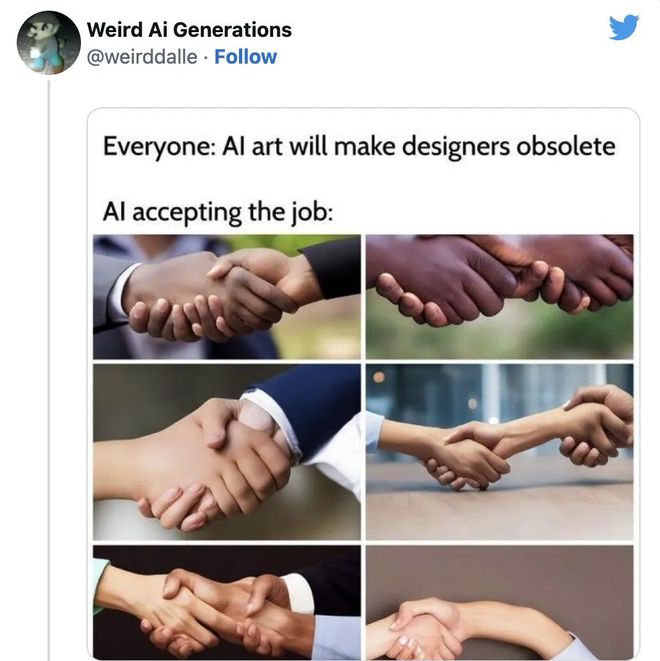Click the vertical thread line below avatar
Viewport: 660px width, 661px height.
[49, 370]
